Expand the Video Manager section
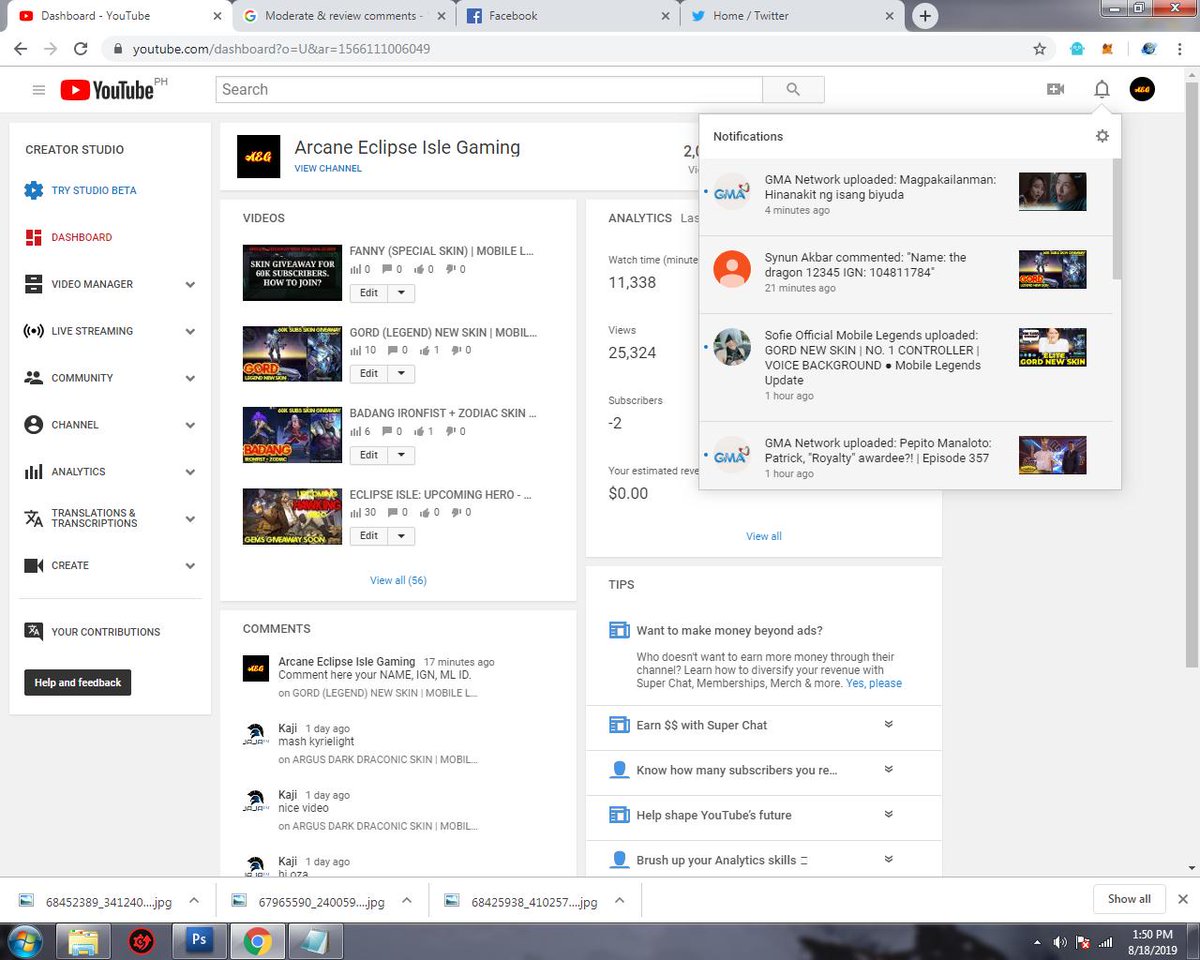 tap(190, 285)
